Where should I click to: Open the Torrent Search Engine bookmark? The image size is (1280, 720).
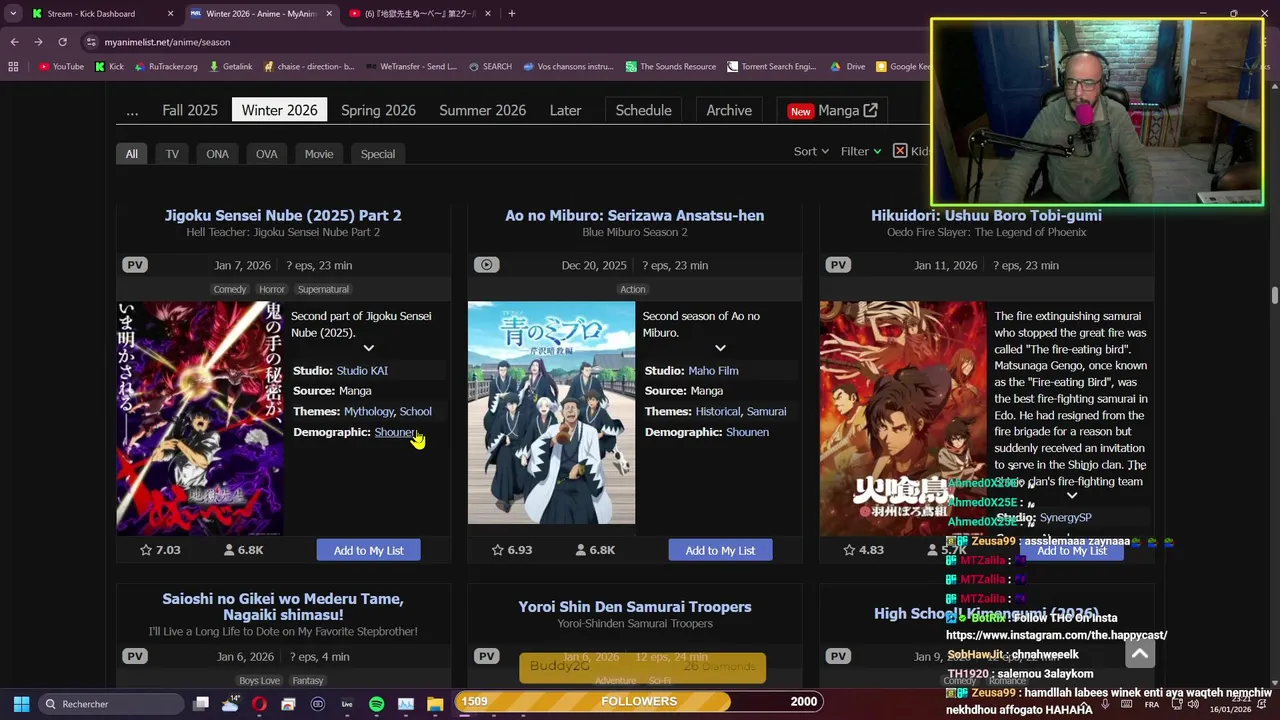click(771, 67)
